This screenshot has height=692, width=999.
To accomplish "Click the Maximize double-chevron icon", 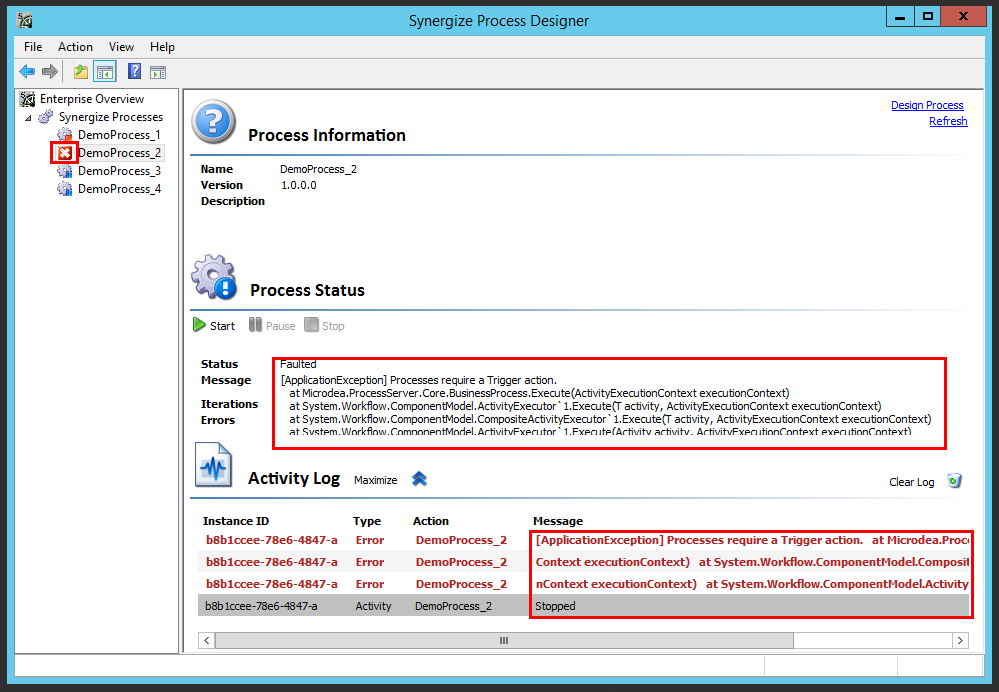I will 419,479.
